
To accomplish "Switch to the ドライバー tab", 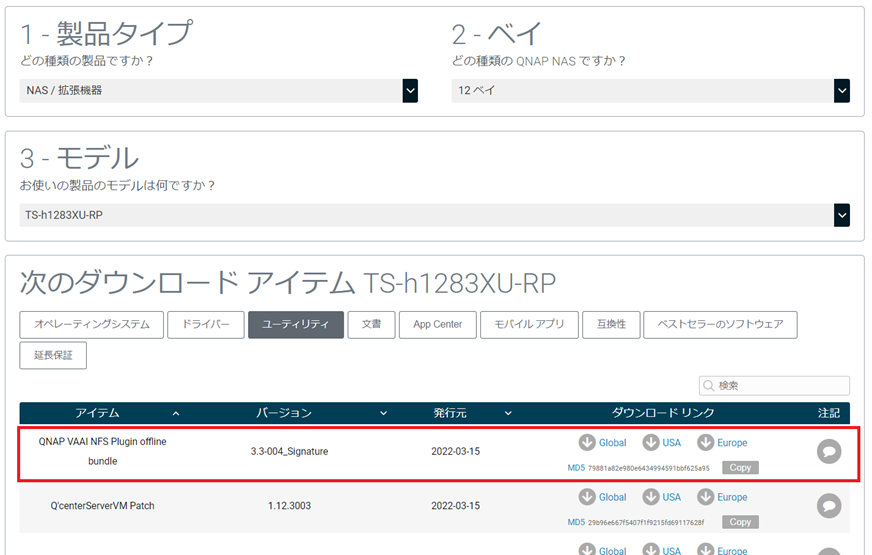I will click(x=205, y=325).
